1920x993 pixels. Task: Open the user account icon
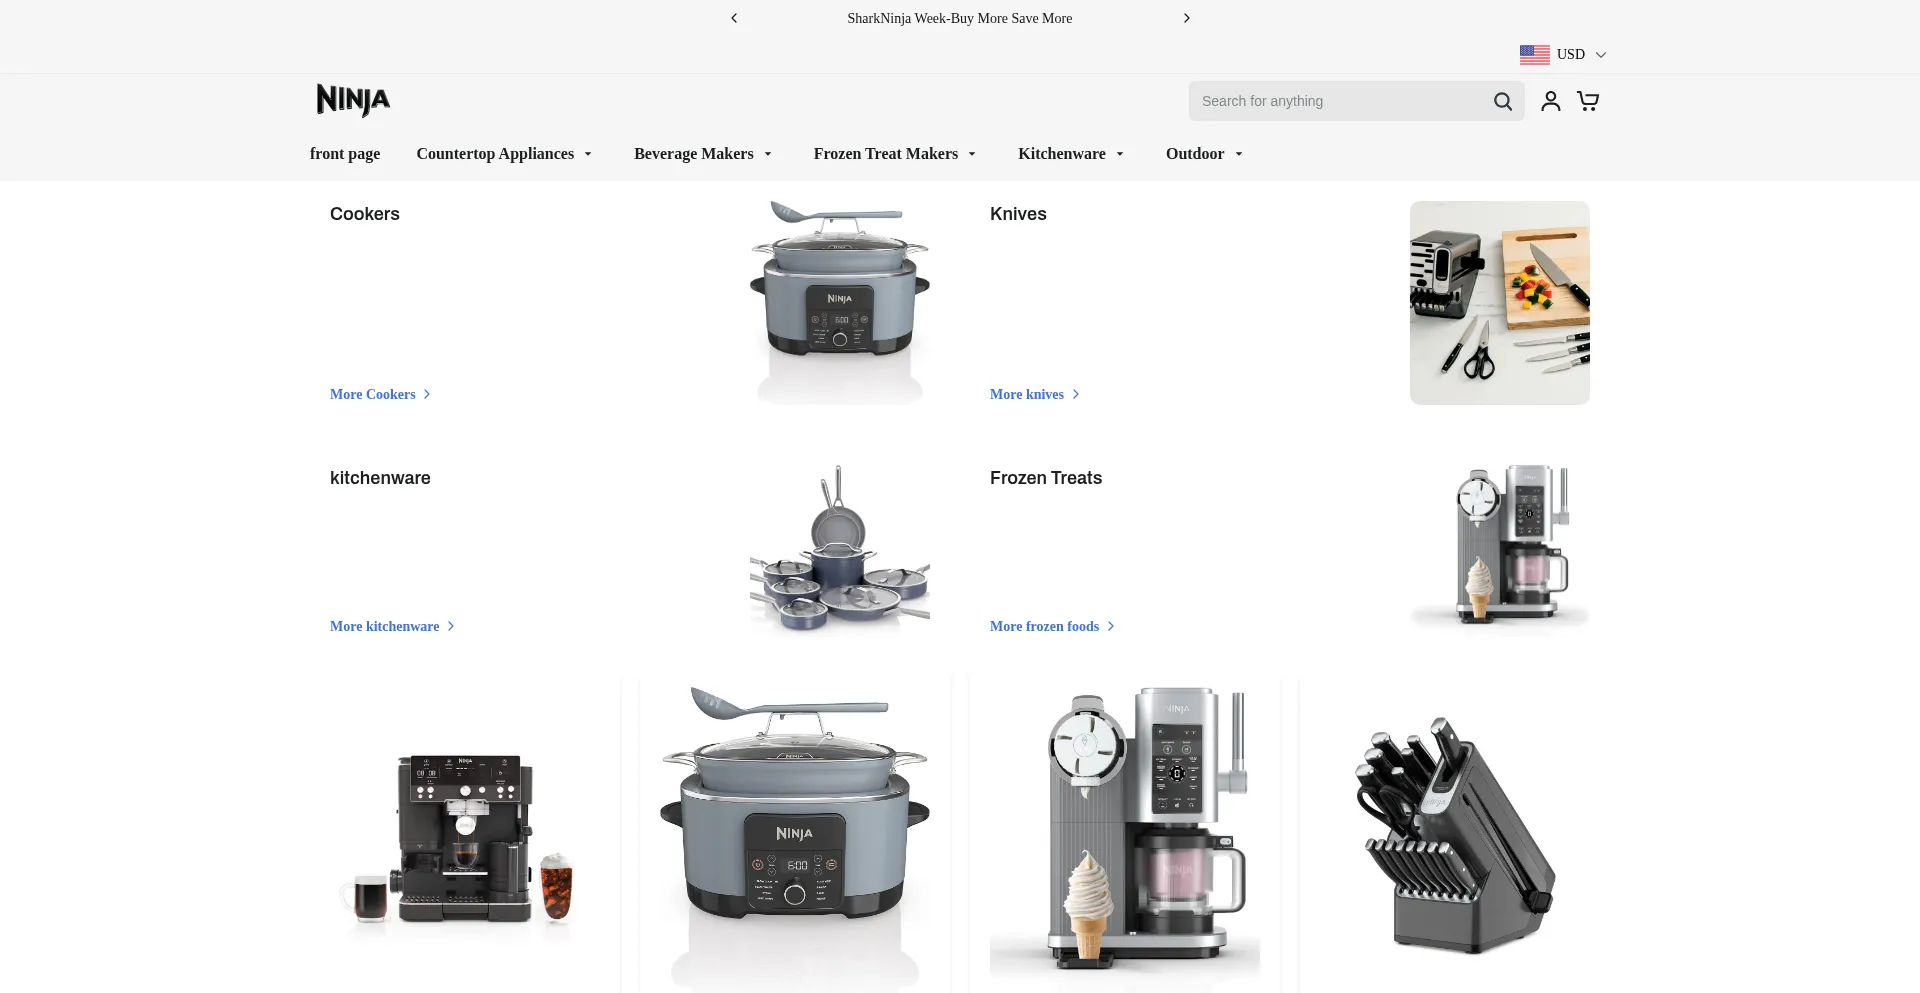pos(1550,101)
